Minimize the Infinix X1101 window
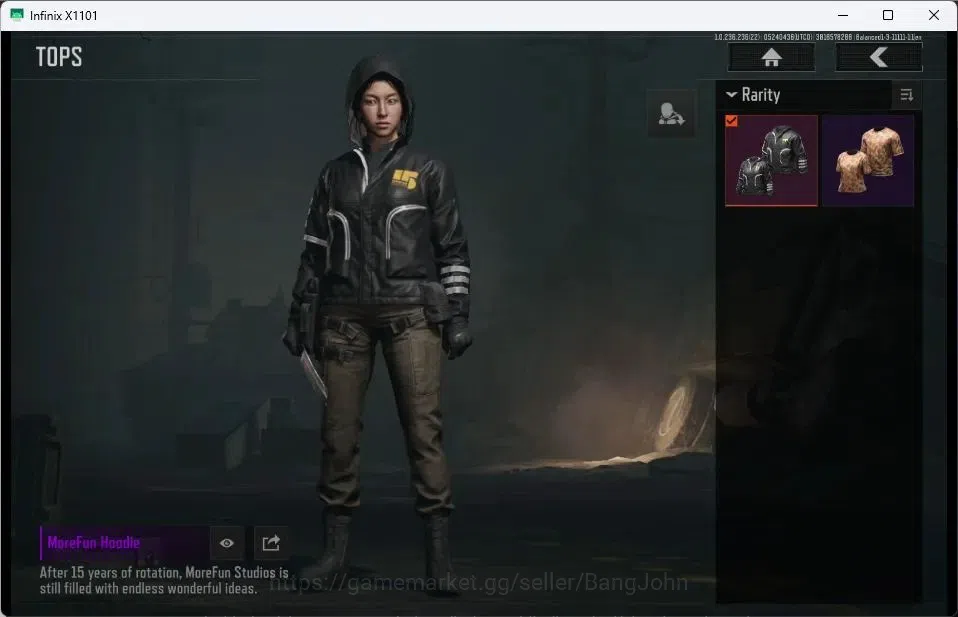958x617 pixels. click(843, 15)
